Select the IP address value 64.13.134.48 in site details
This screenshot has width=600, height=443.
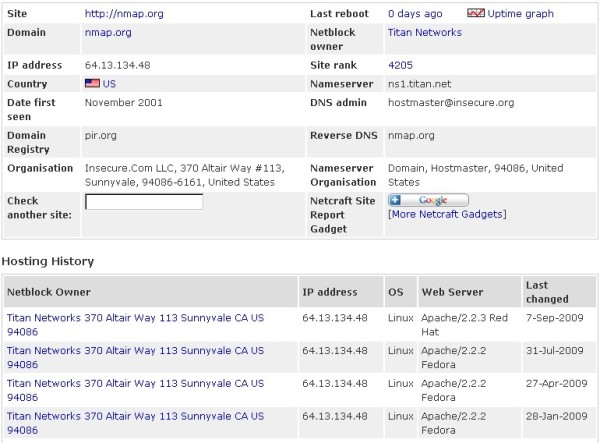pos(117,65)
